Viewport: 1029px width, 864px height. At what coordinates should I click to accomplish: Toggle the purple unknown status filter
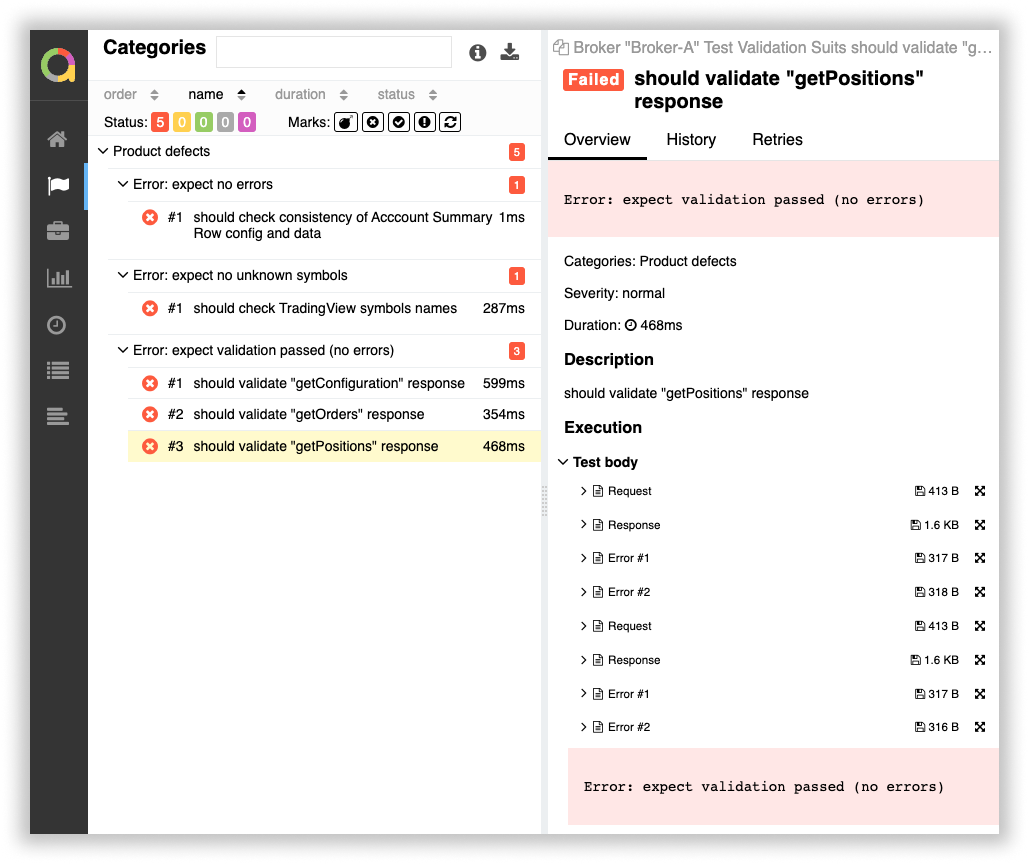tap(246, 122)
